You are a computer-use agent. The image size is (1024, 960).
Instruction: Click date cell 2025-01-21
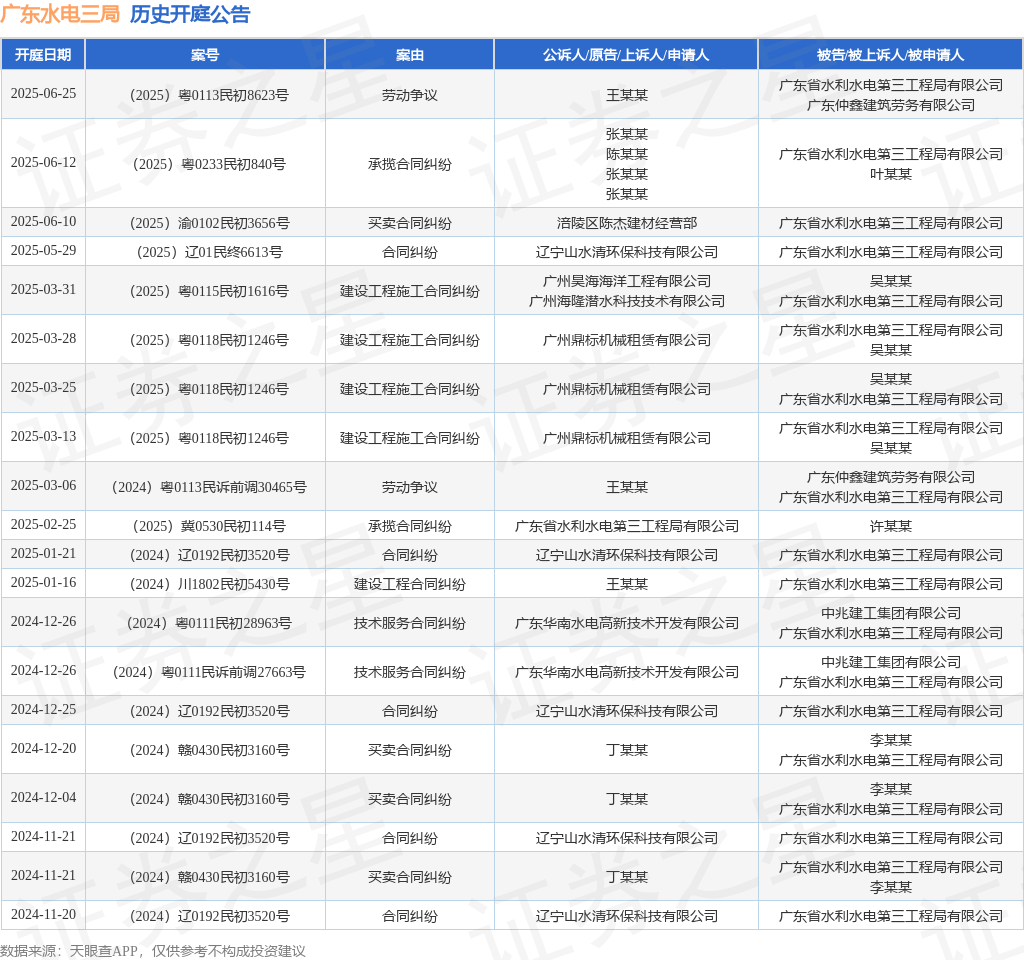point(43,554)
